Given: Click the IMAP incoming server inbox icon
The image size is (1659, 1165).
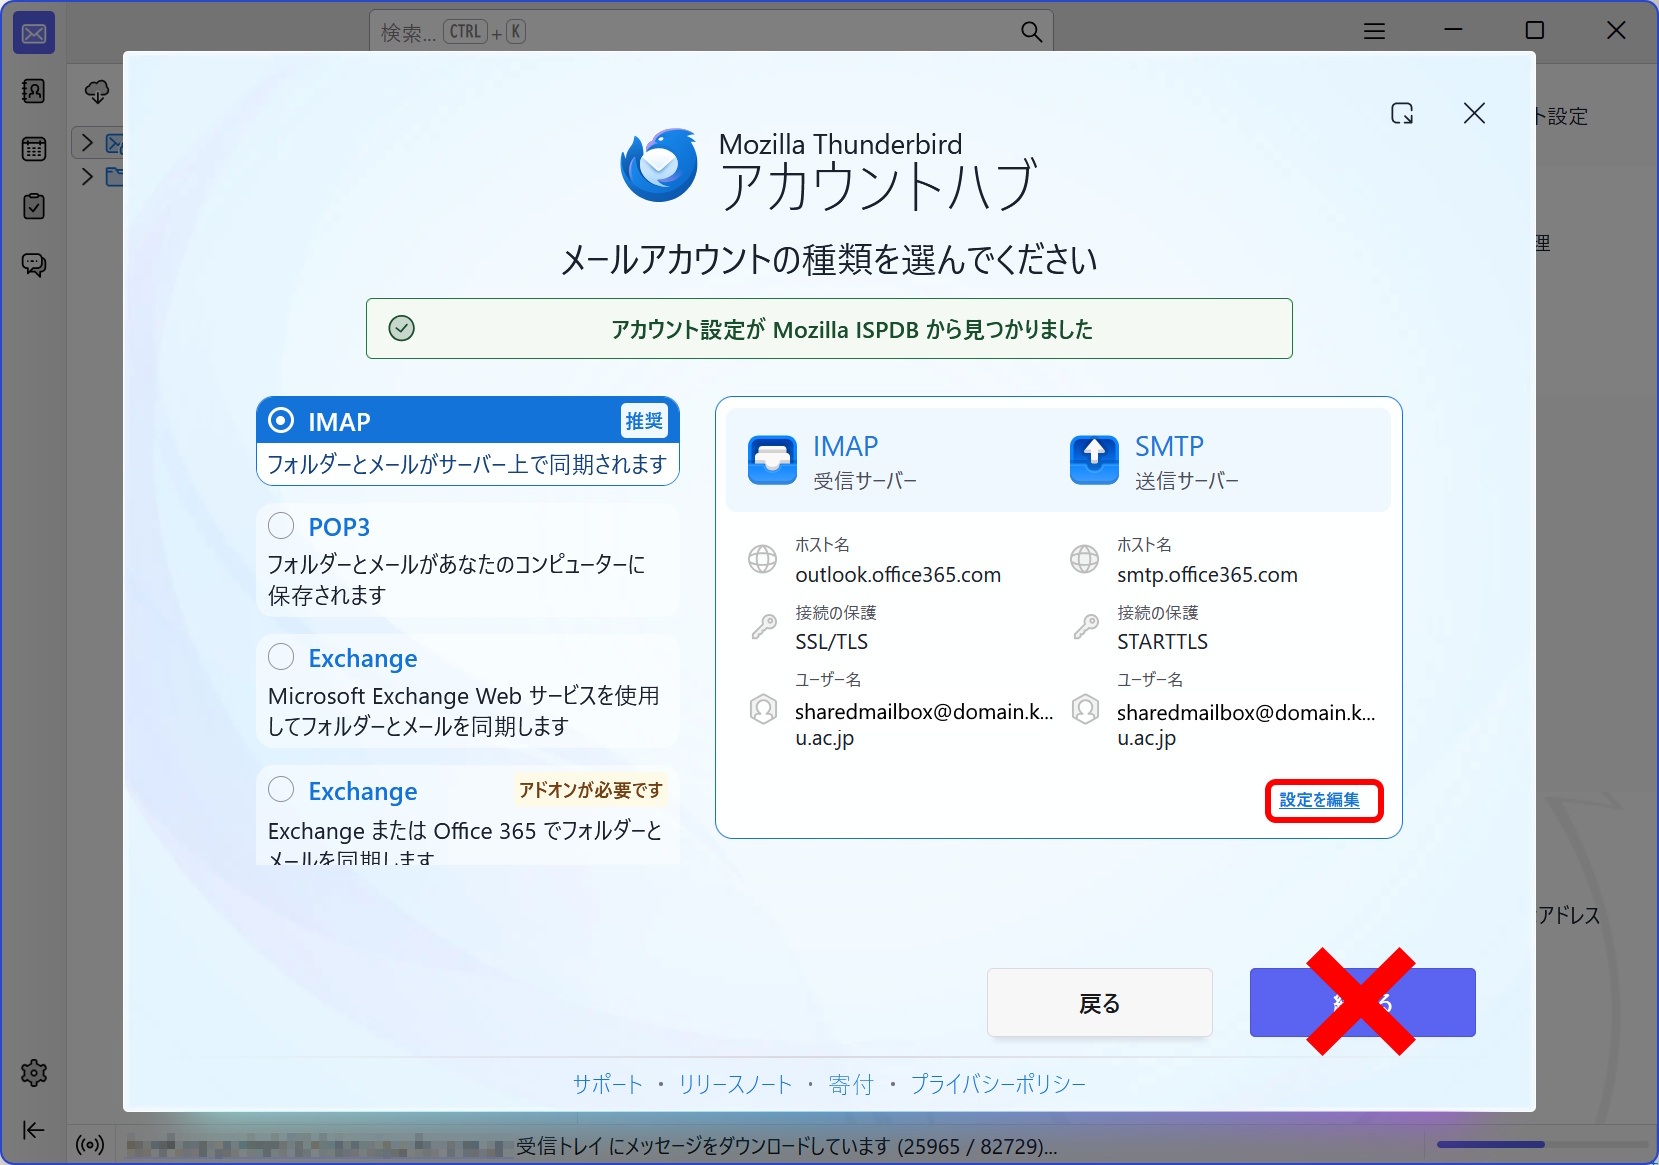Looking at the screenshot, I should point(772,460).
